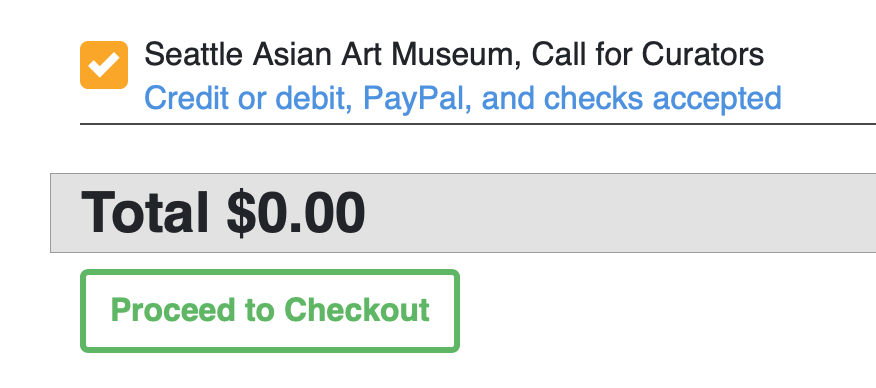Click Proceed to Checkout button

[x=270, y=311]
